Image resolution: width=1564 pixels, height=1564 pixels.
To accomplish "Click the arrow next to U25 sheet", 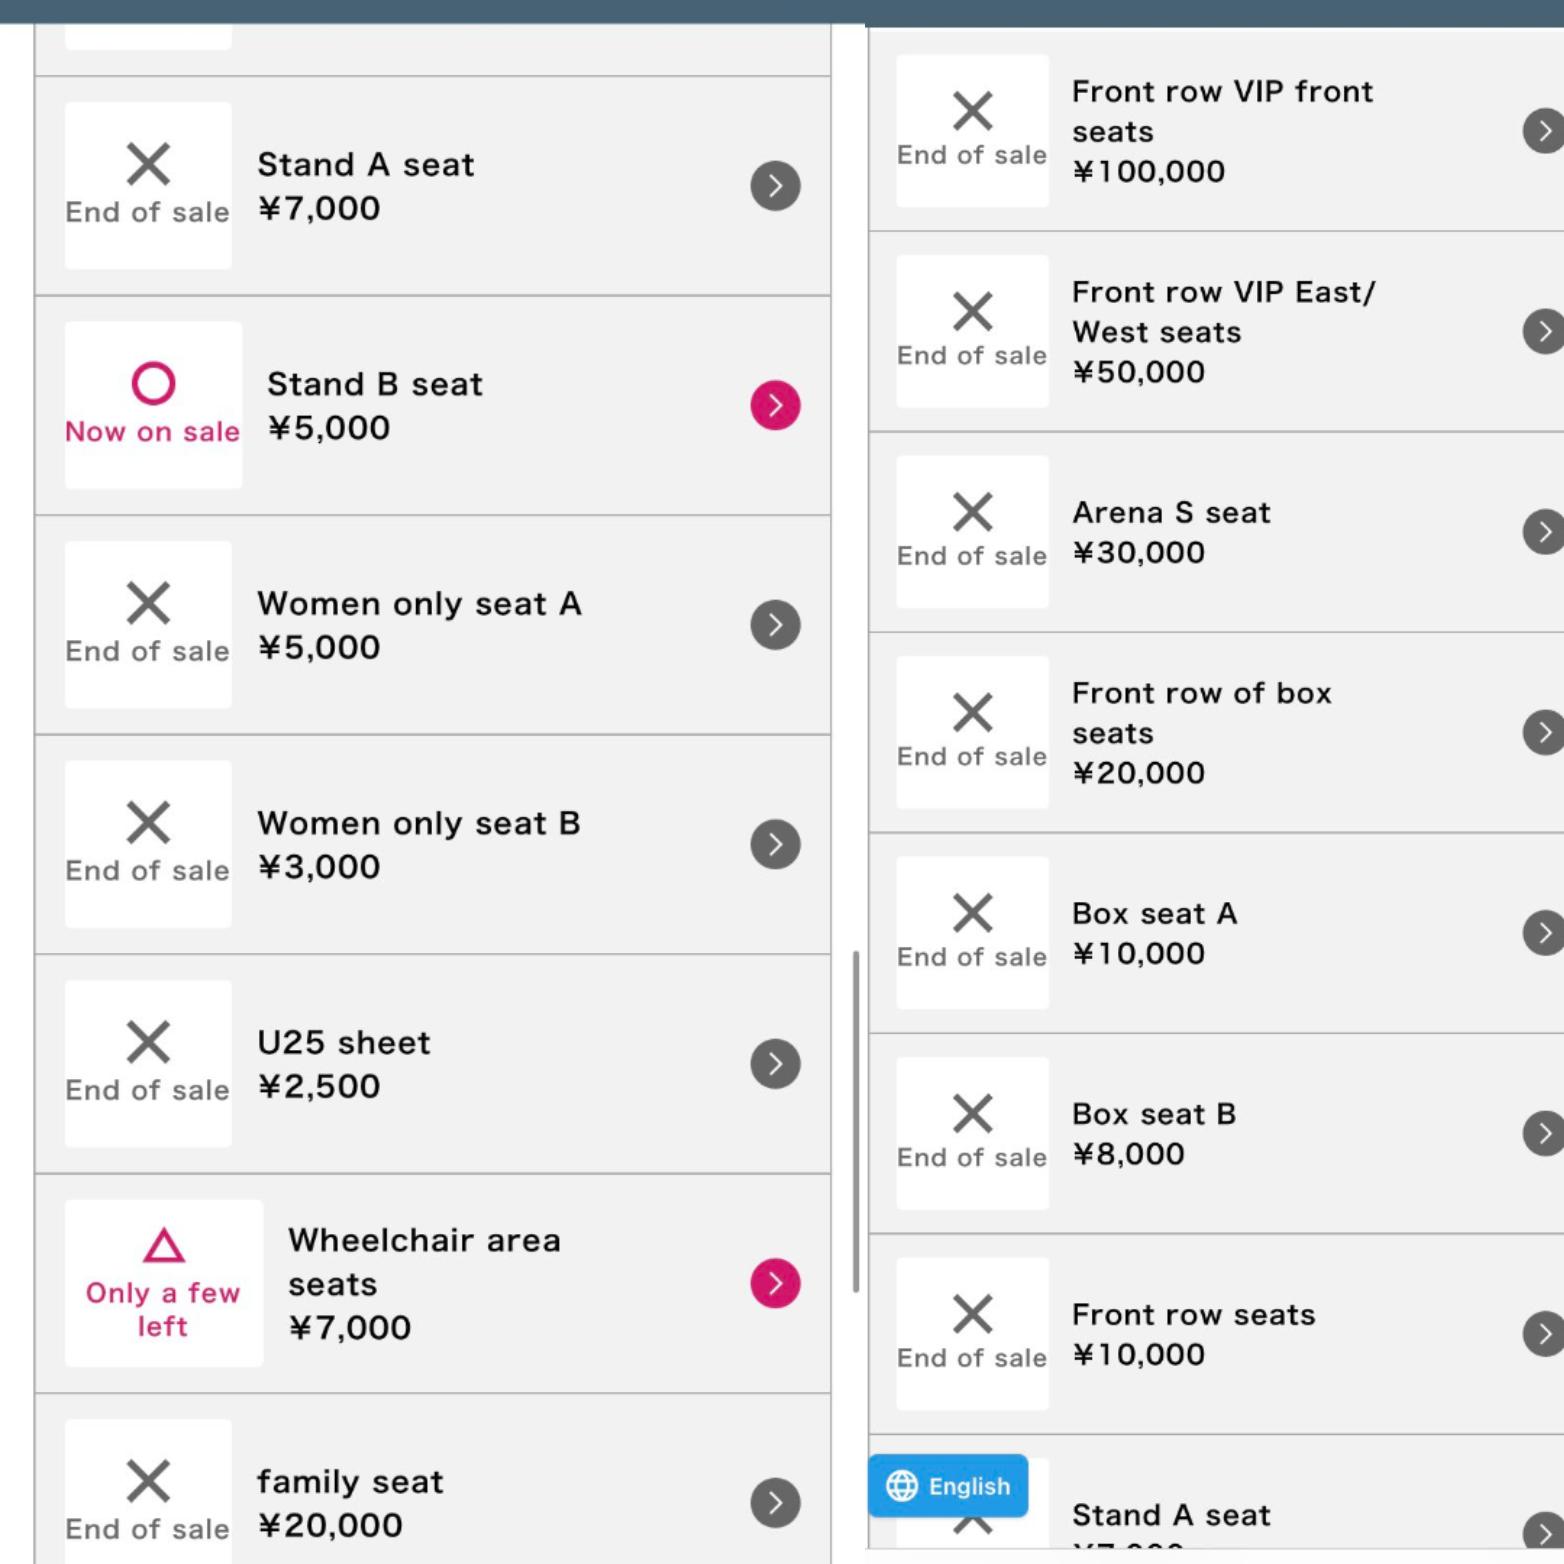I will tap(775, 1063).
